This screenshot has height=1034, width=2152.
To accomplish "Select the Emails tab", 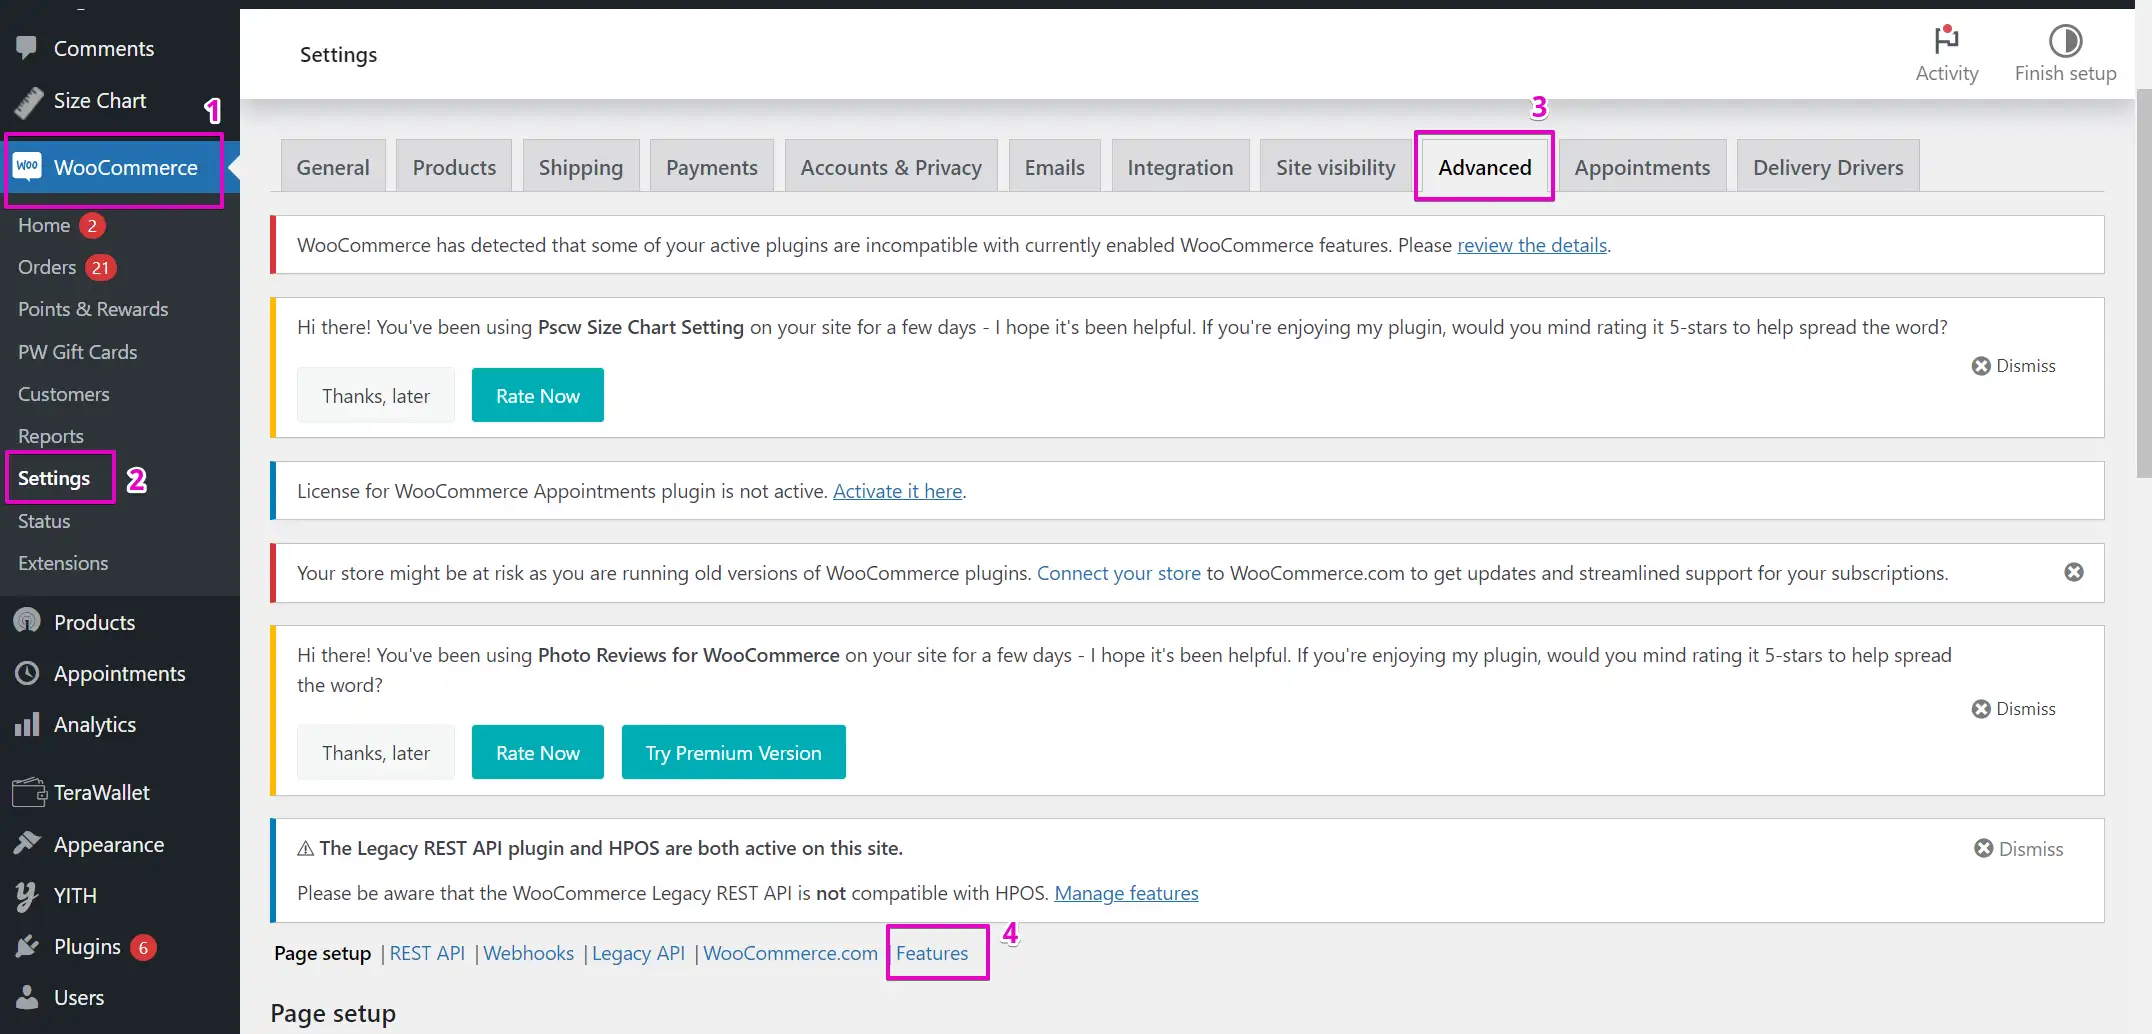I will coord(1054,166).
